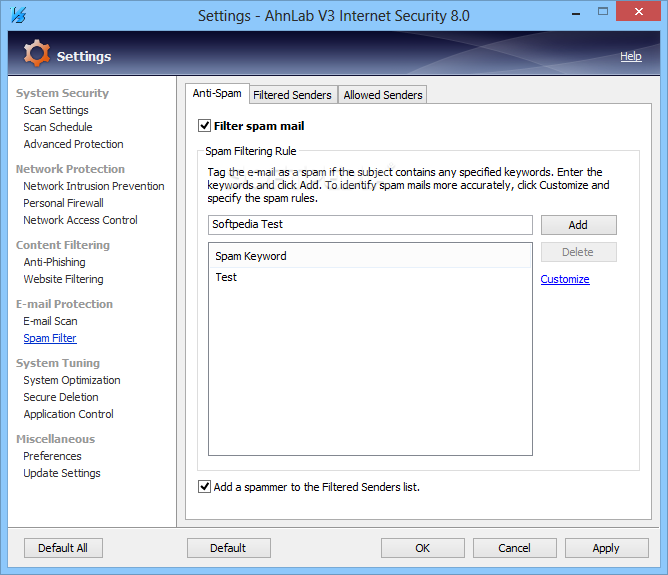The image size is (668, 575).
Task: Click the E-mail Protection section heading
Action: click(64, 304)
